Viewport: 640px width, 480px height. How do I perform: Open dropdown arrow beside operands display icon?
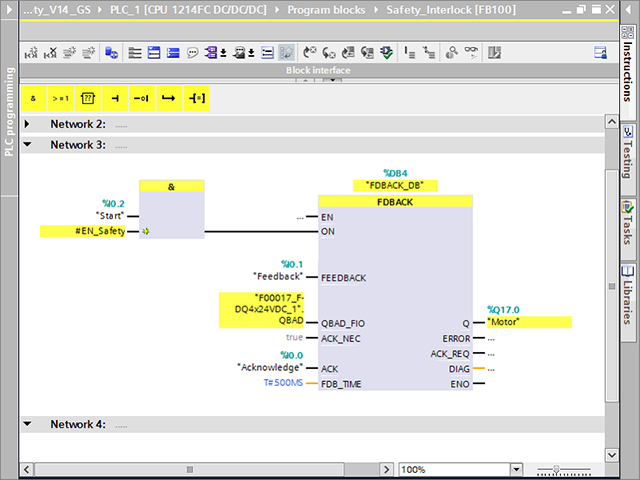[x=224, y=53]
